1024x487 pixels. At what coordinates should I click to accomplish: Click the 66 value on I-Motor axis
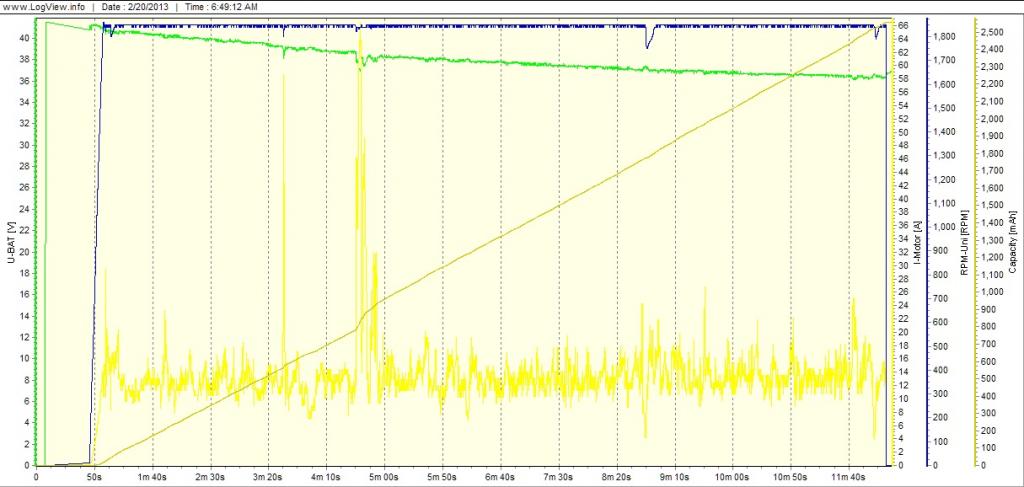coord(900,25)
